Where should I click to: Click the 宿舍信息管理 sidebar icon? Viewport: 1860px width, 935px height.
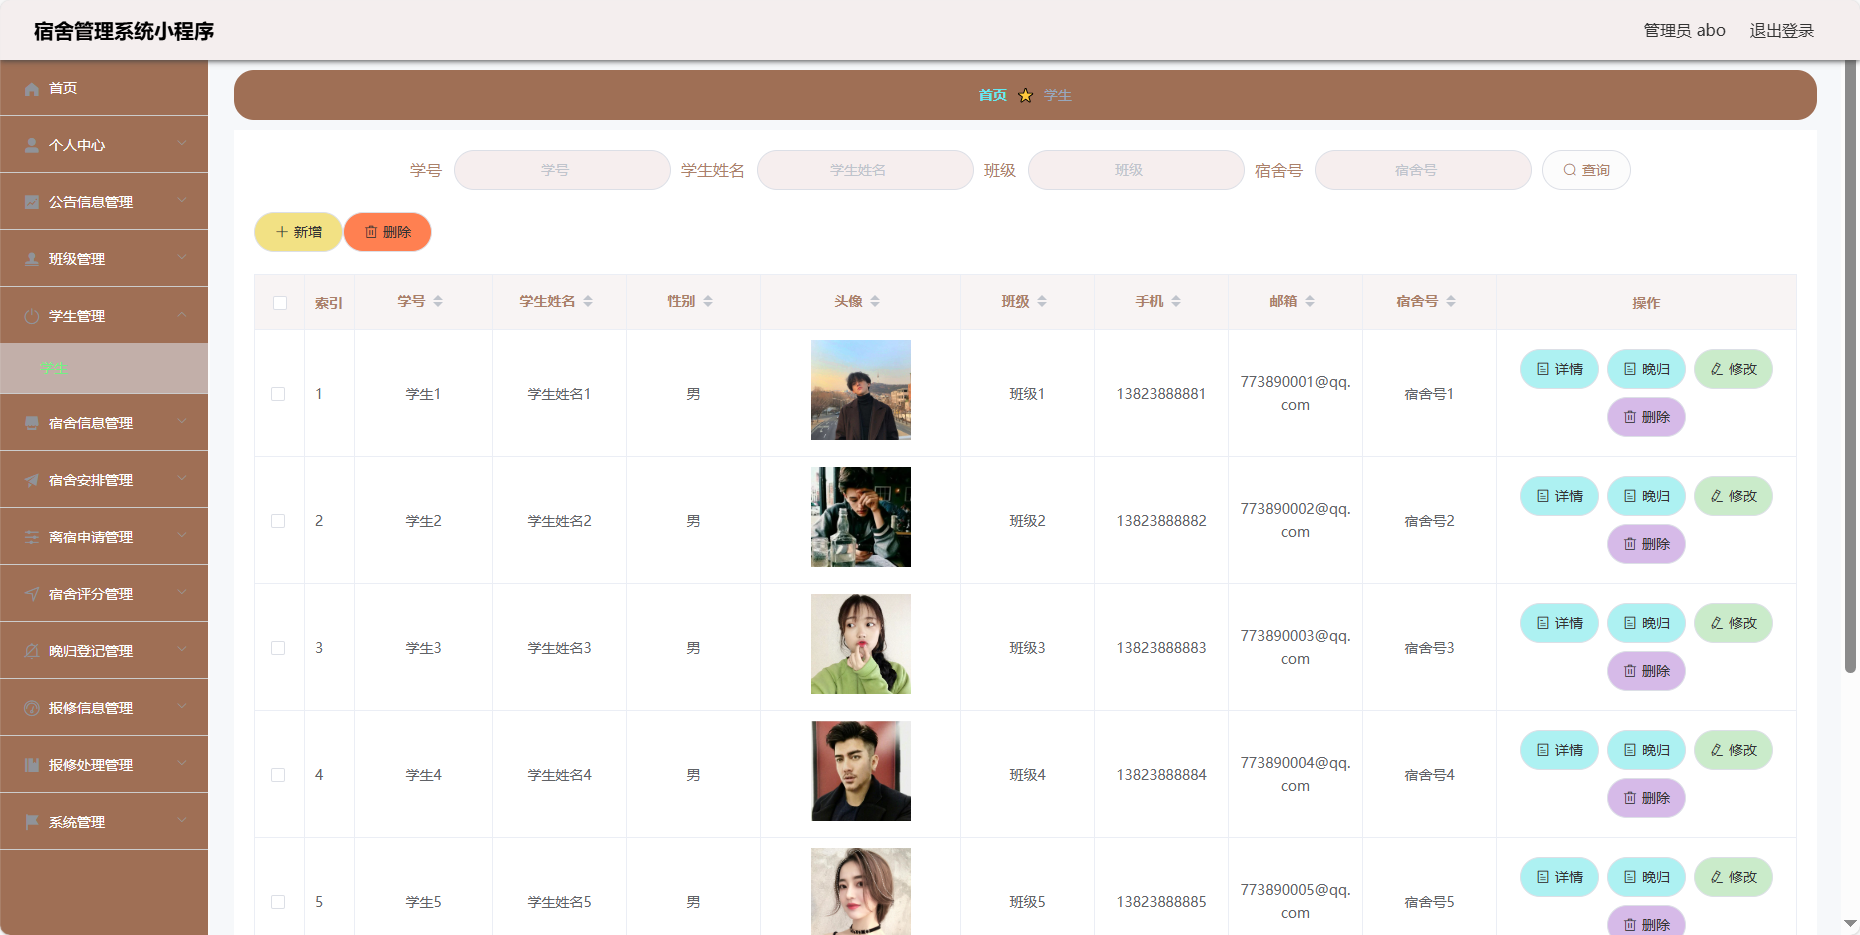tap(32, 424)
